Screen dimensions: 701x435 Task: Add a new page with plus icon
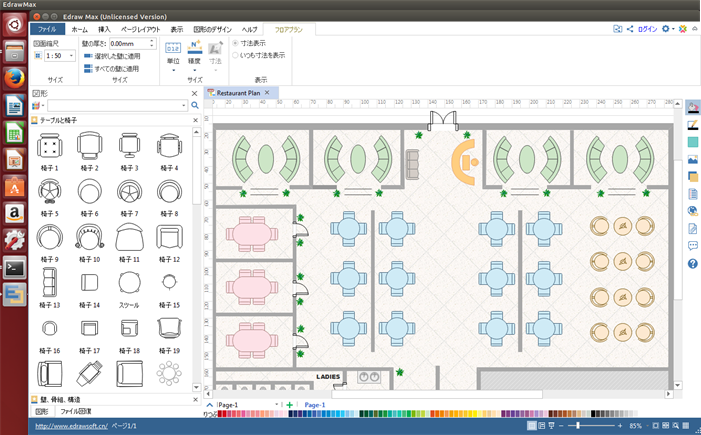tap(290, 405)
